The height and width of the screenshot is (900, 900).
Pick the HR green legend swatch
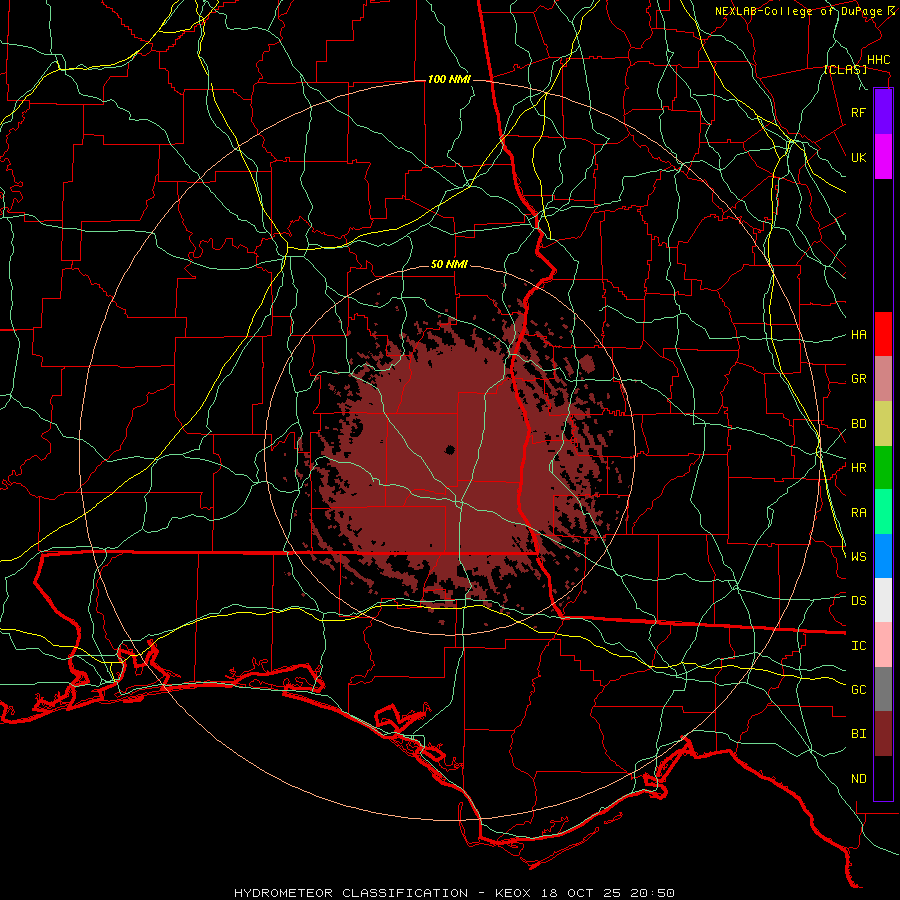(x=883, y=467)
